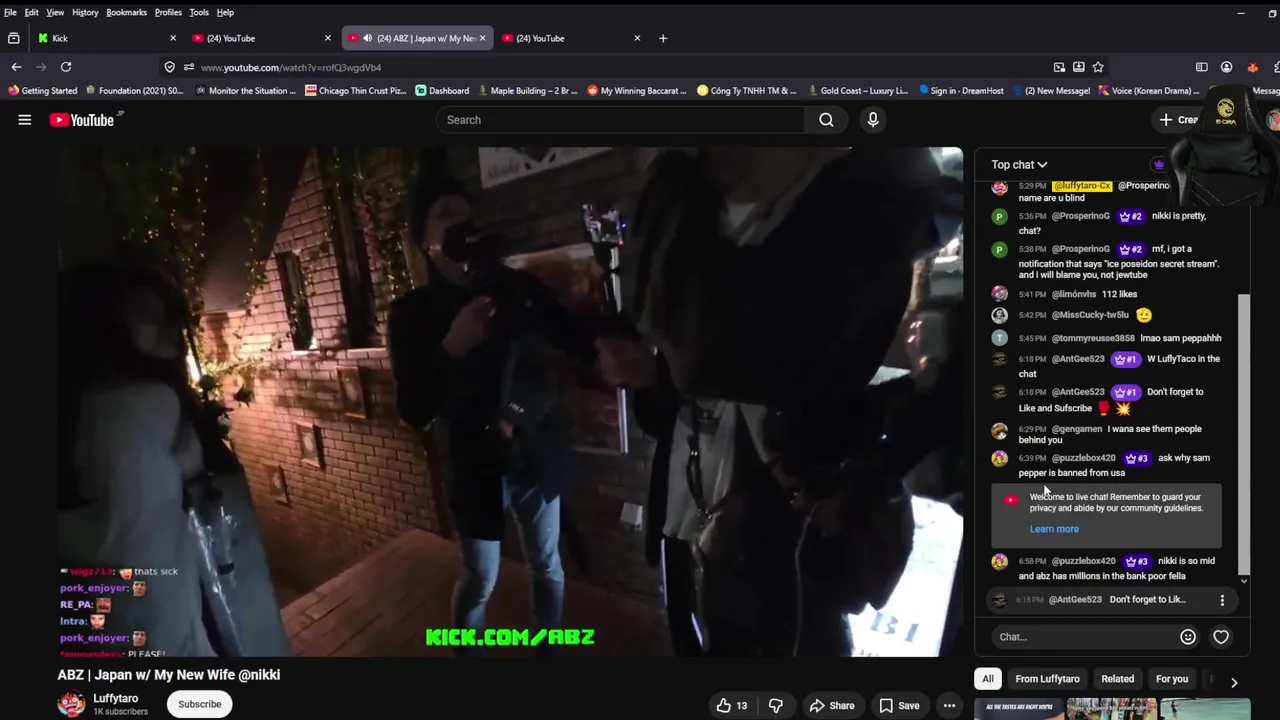Bookmark this page with the star

coord(1098,67)
